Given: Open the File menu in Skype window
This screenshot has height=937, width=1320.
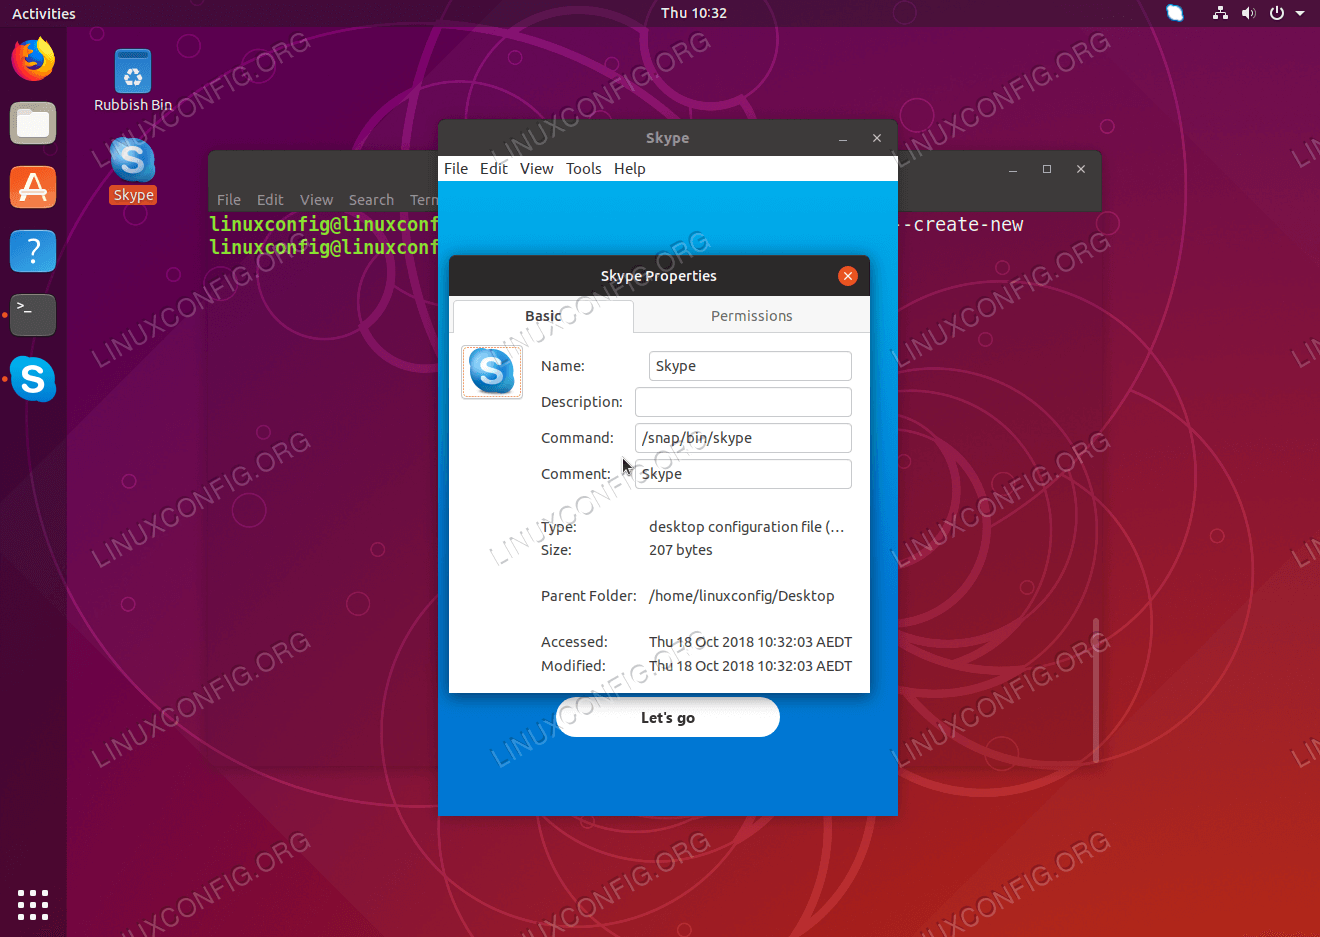Looking at the screenshot, I should (x=456, y=168).
